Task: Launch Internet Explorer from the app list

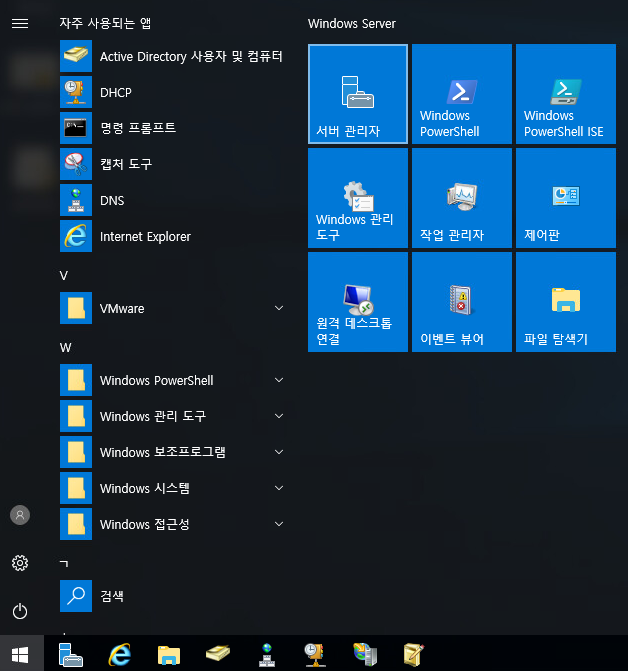Action: coord(173,236)
